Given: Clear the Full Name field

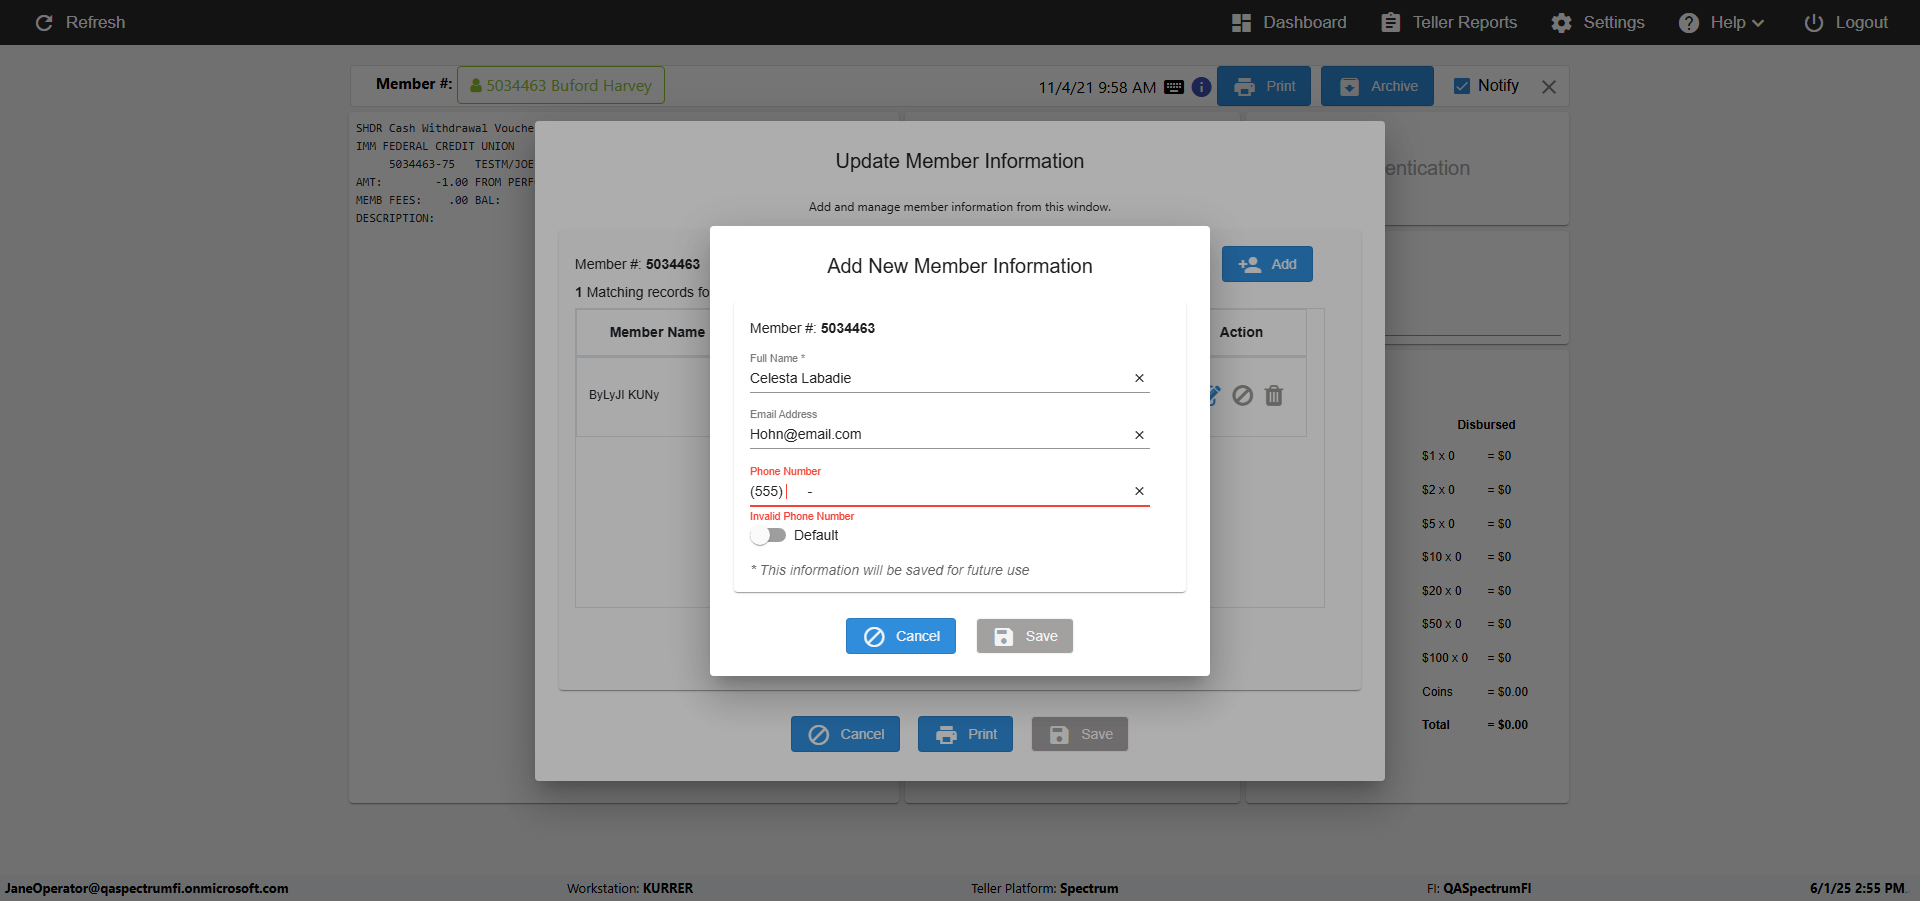Looking at the screenshot, I should (x=1139, y=378).
